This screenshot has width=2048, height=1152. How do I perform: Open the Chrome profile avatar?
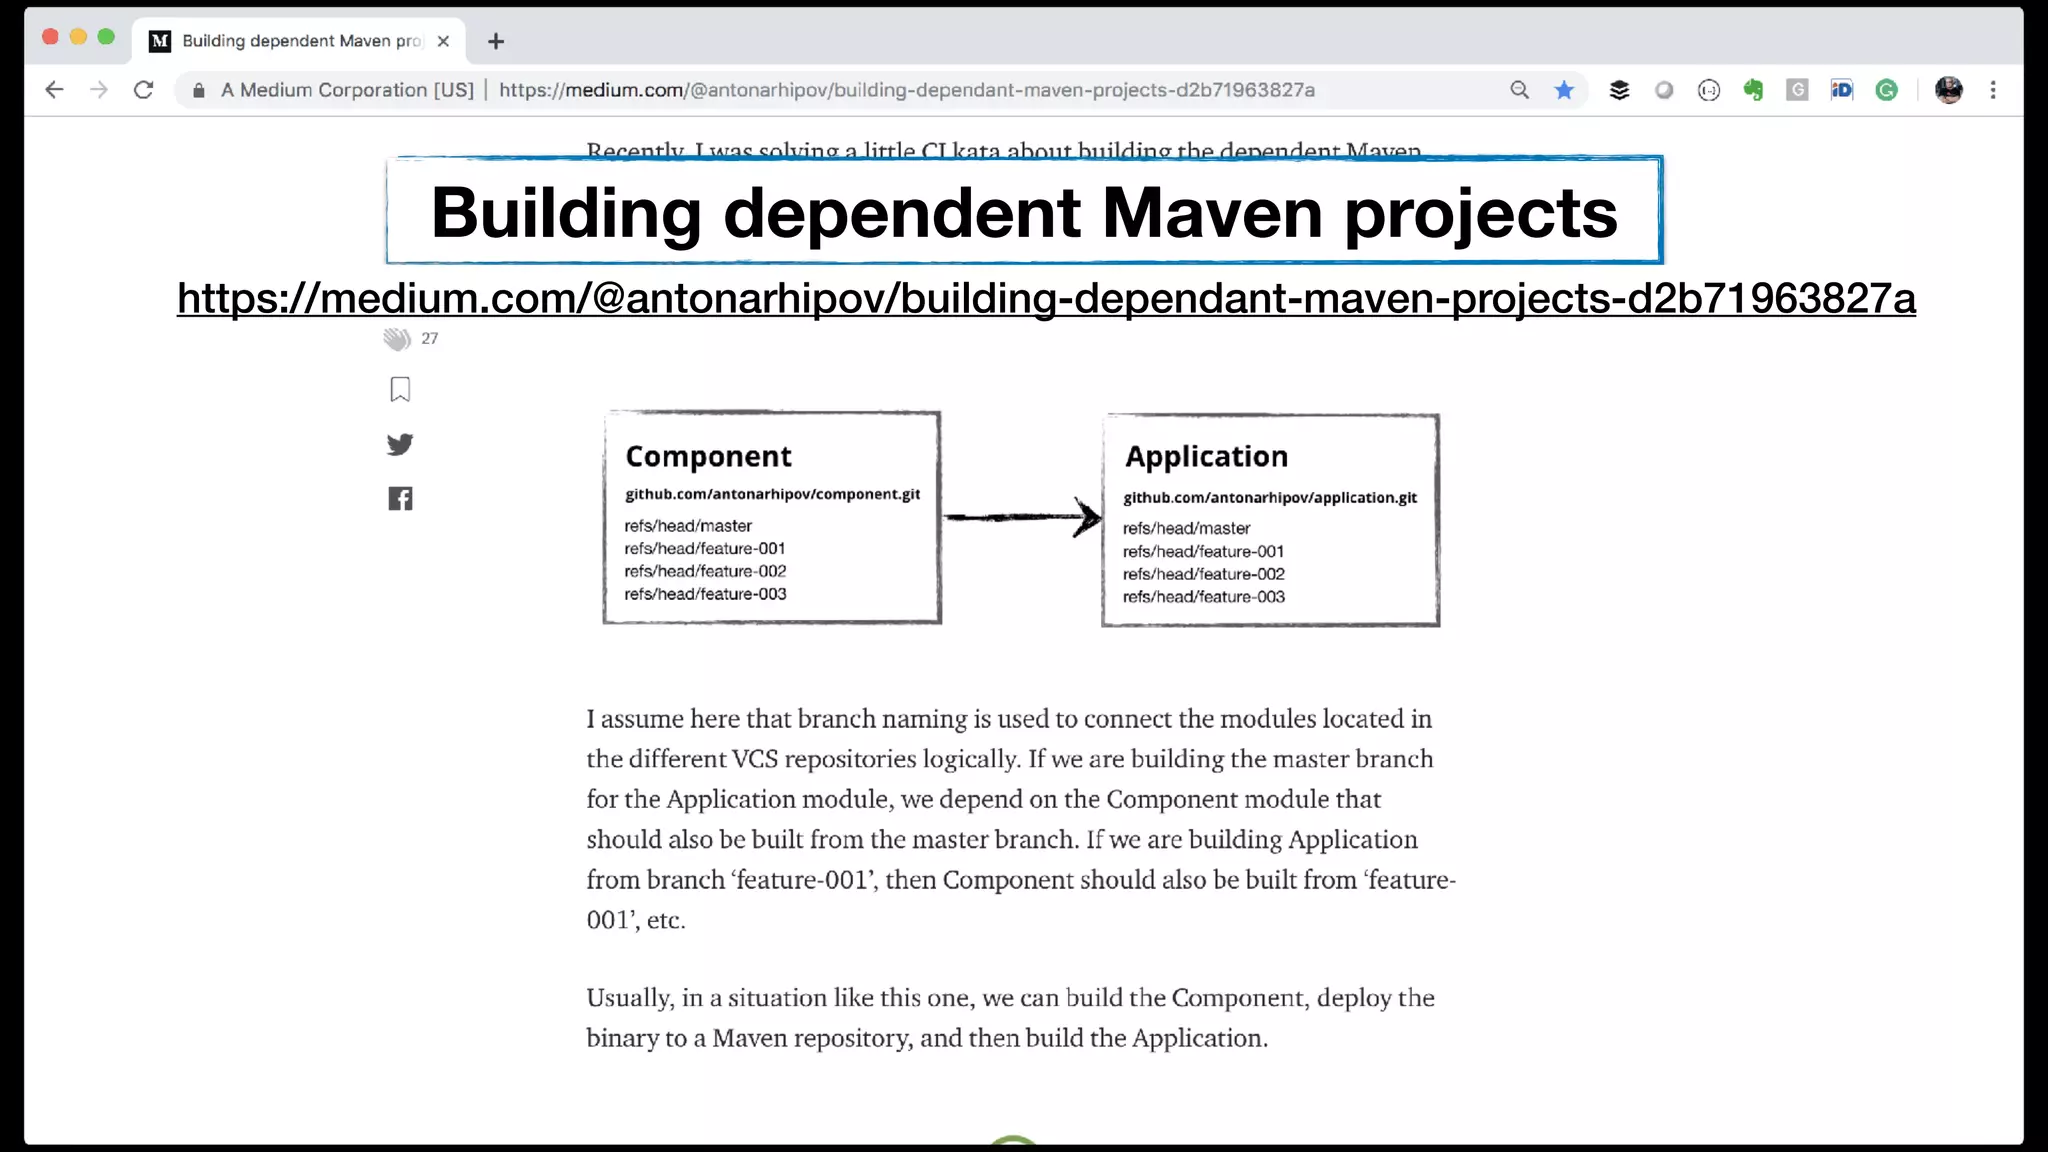[x=1948, y=90]
